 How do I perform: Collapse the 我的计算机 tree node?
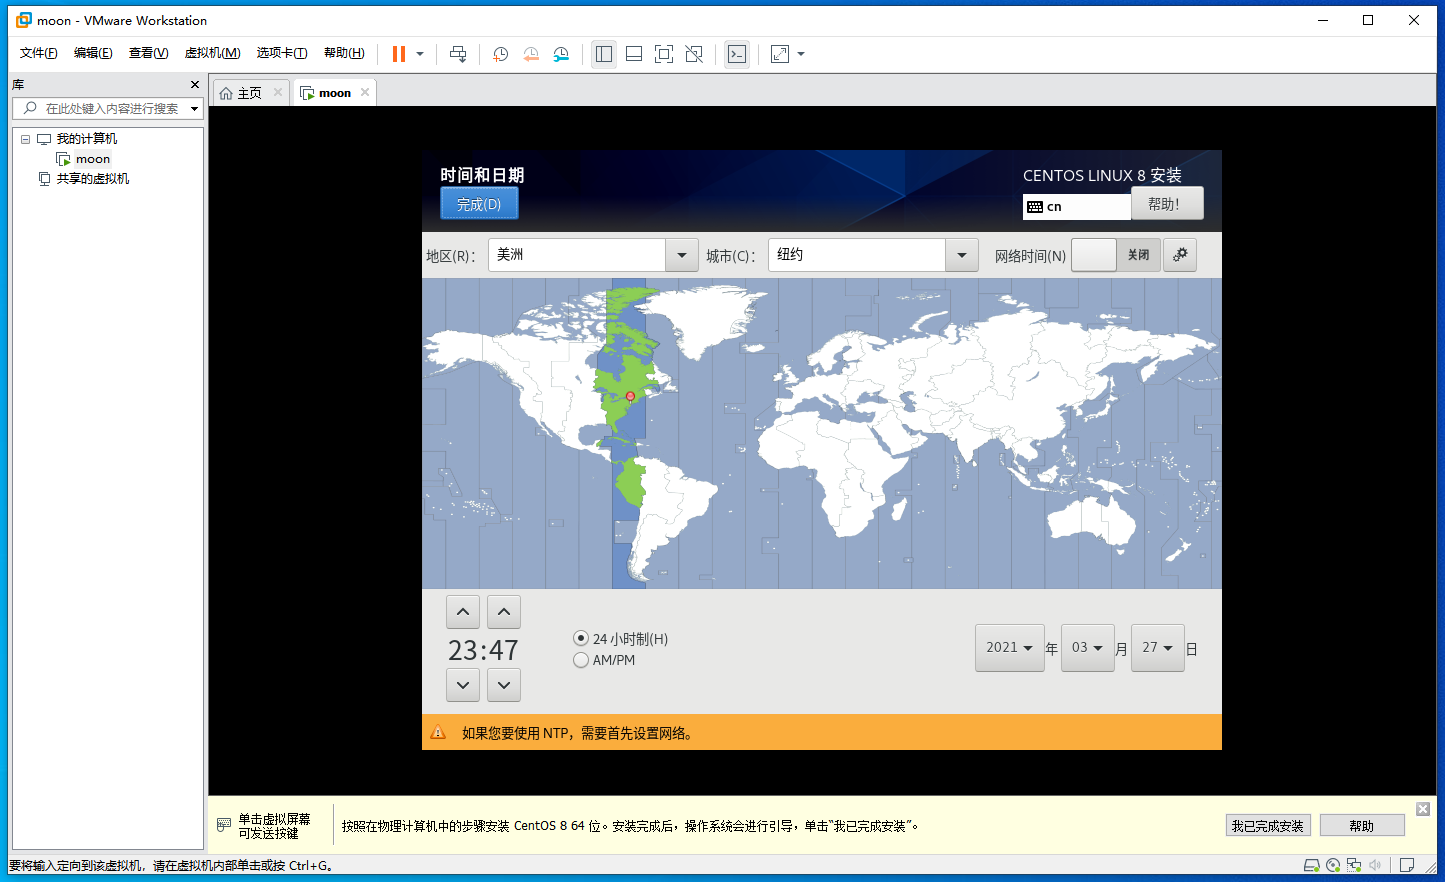[x=25, y=139]
